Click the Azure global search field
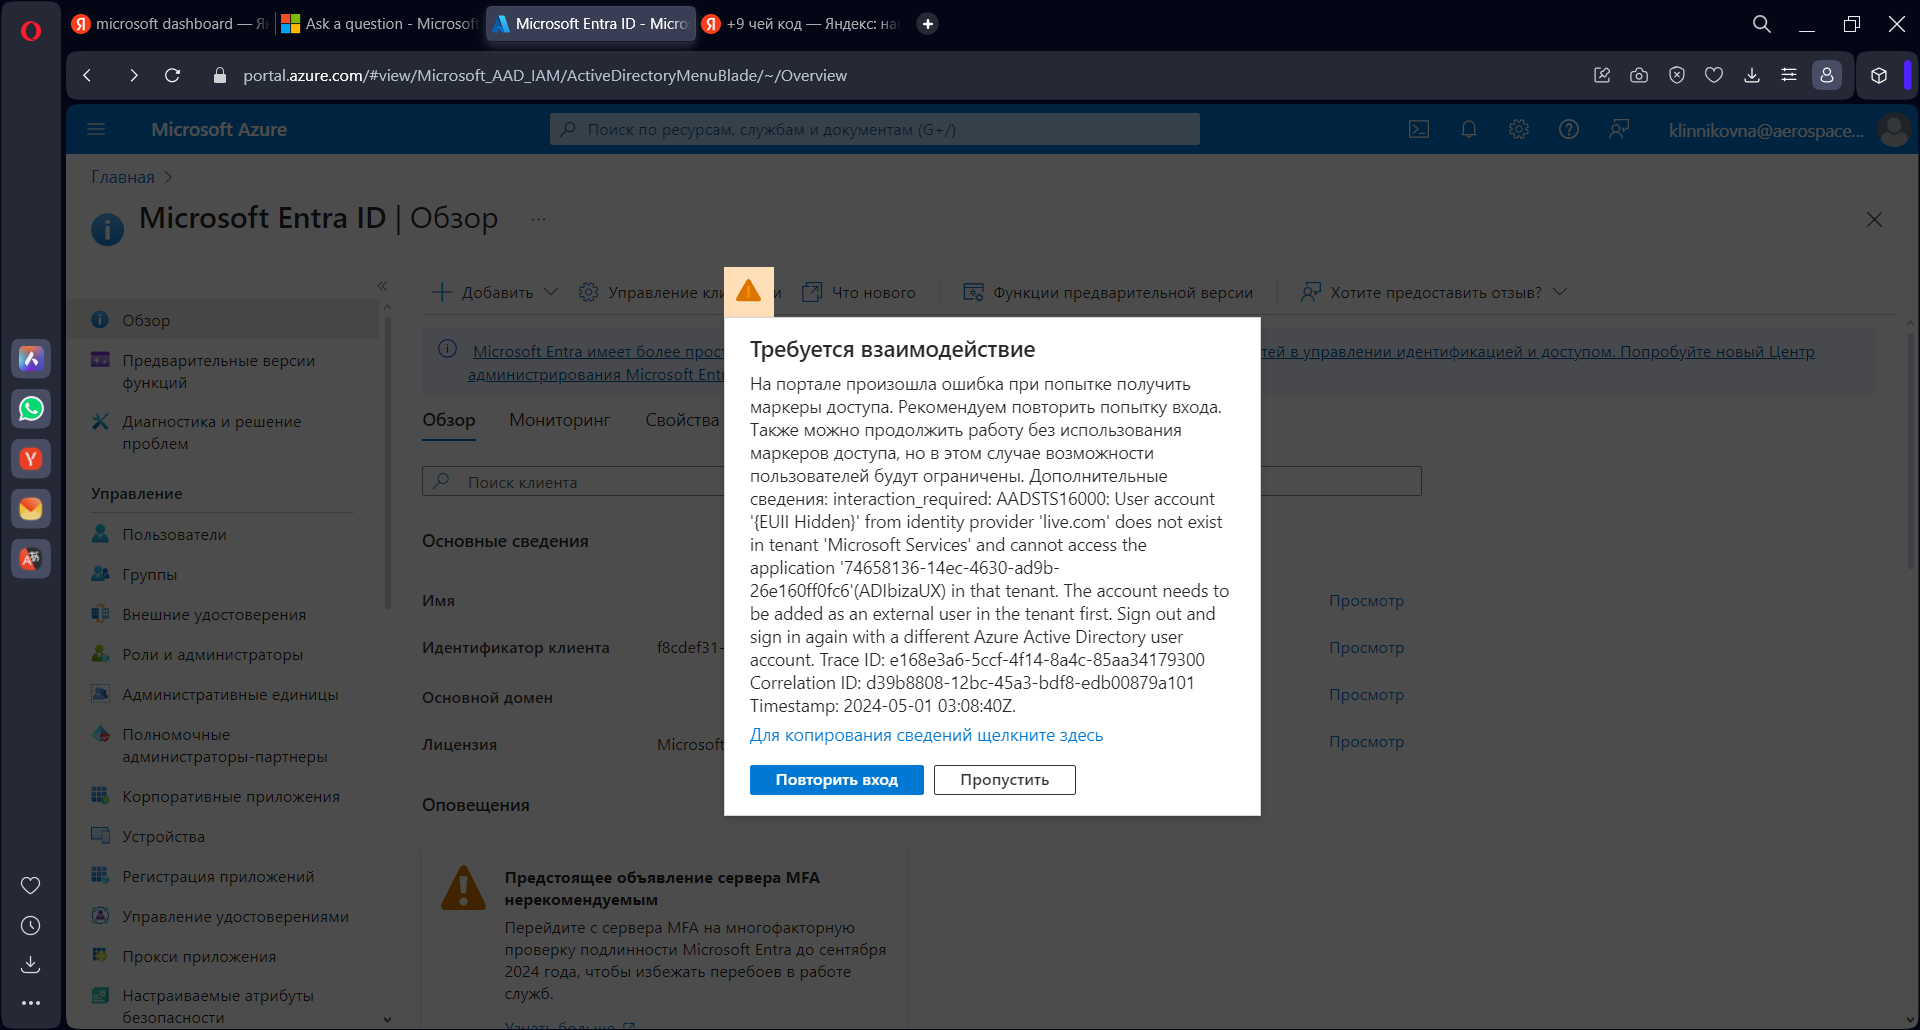Screen dimensions: 1920x1030 [x=875, y=129]
